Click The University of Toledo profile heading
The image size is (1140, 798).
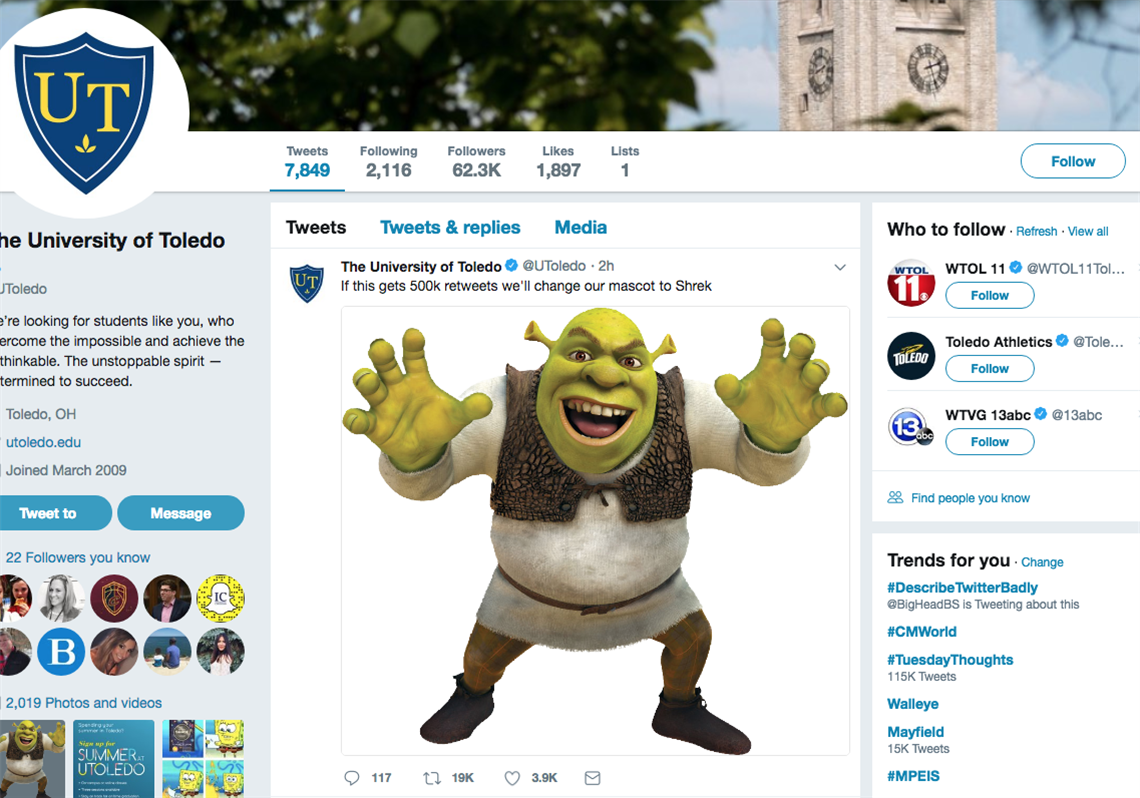112,241
